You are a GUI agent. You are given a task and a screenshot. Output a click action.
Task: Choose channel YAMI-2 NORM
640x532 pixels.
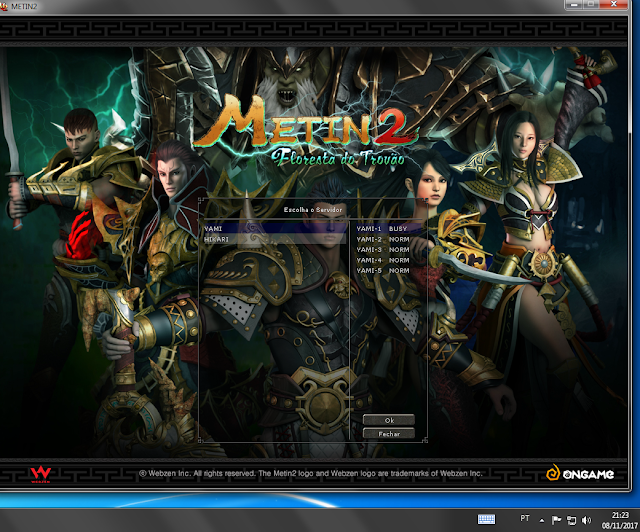pyautogui.click(x=388, y=239)
